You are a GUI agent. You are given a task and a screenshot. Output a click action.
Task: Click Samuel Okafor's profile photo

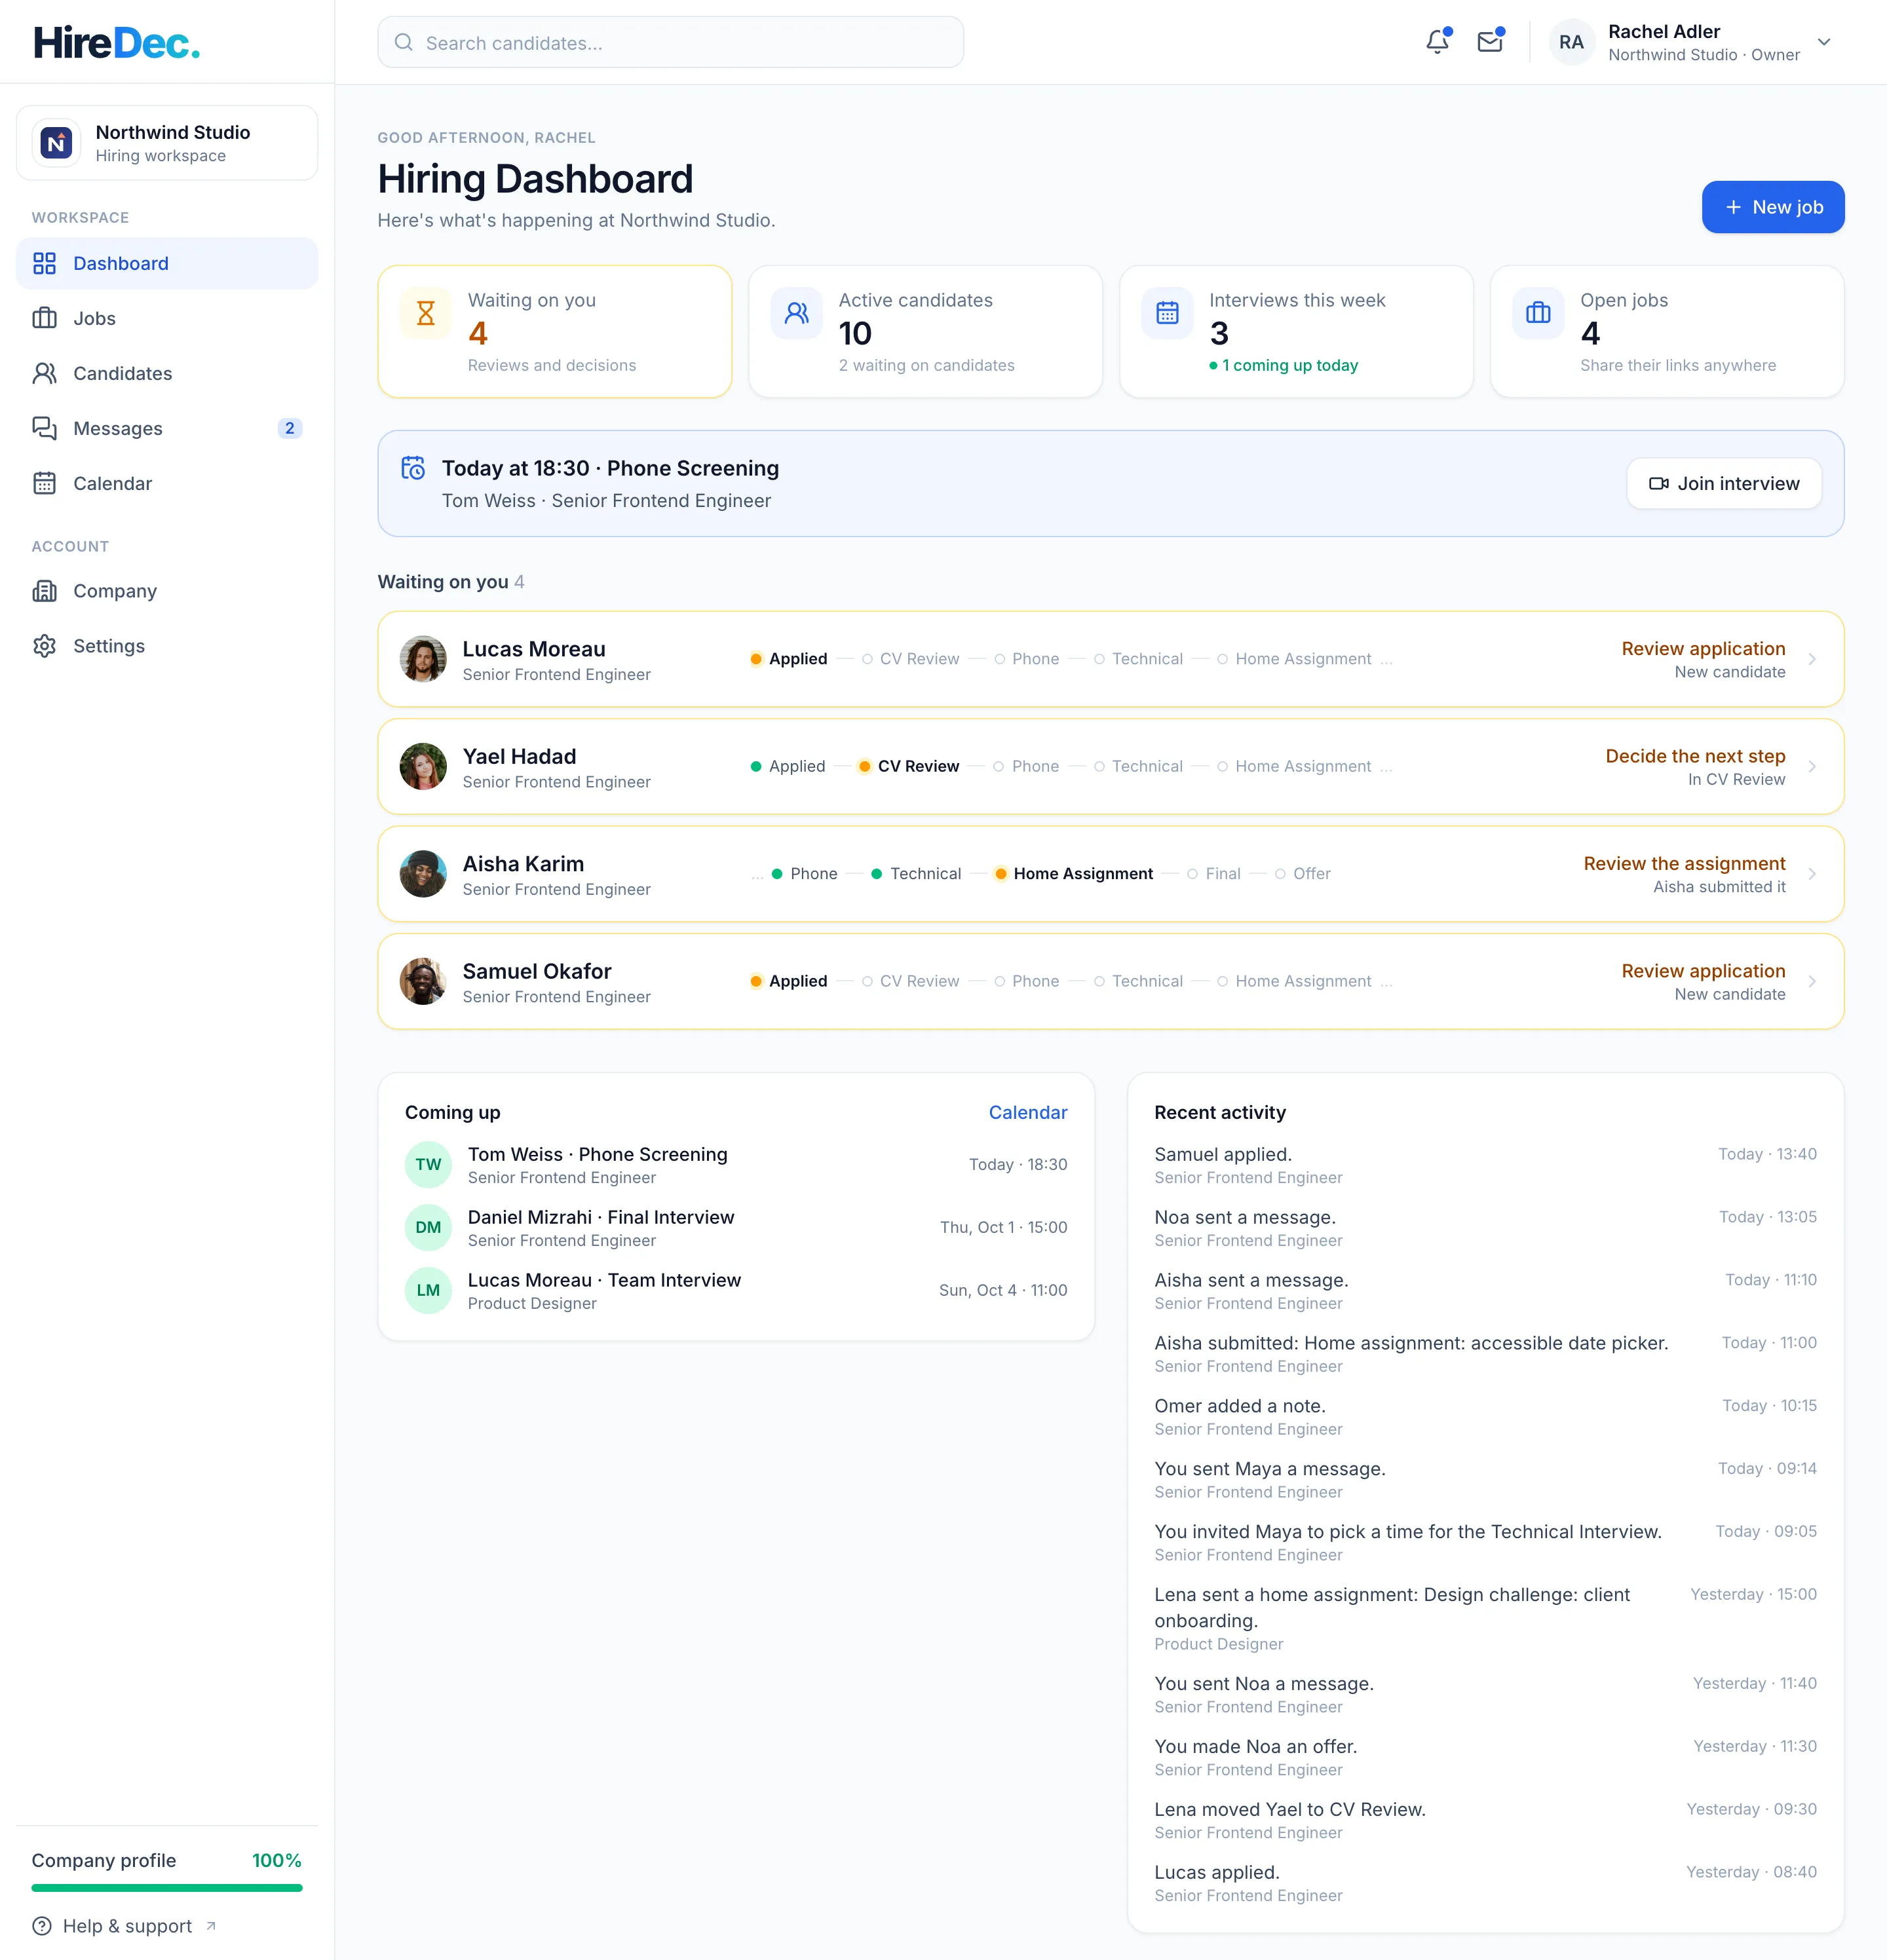pos(423,981)
